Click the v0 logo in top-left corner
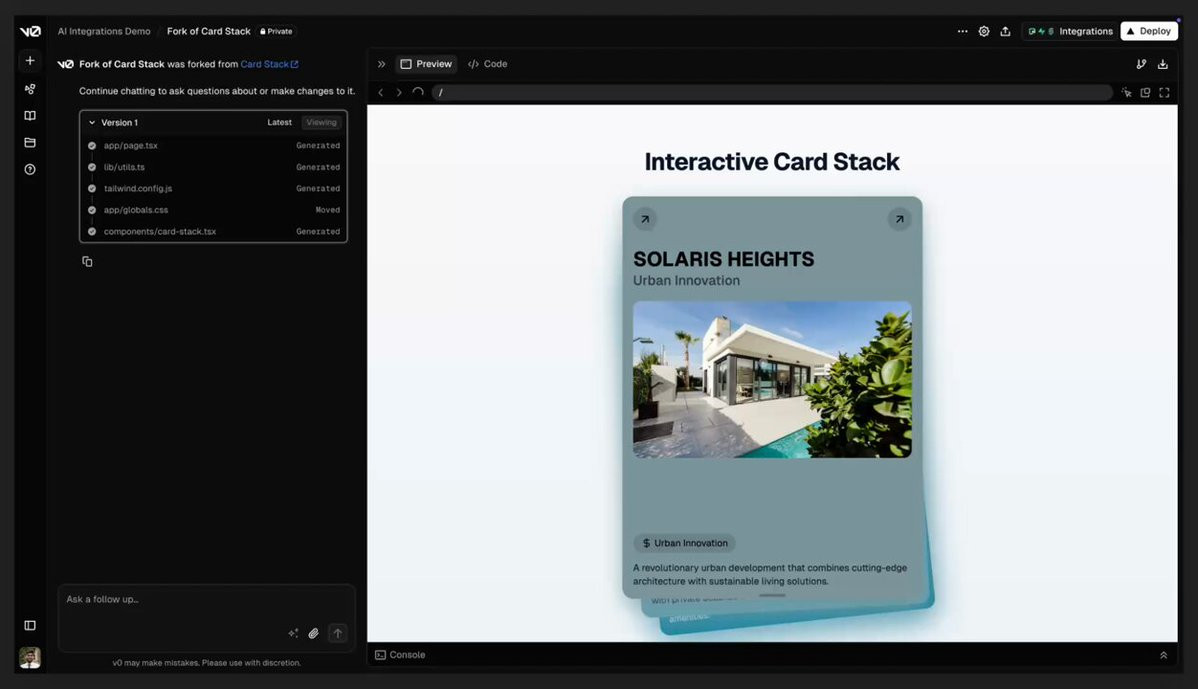Image resolution: width=1198 pixels, height=689 pixels. [30, 31]
